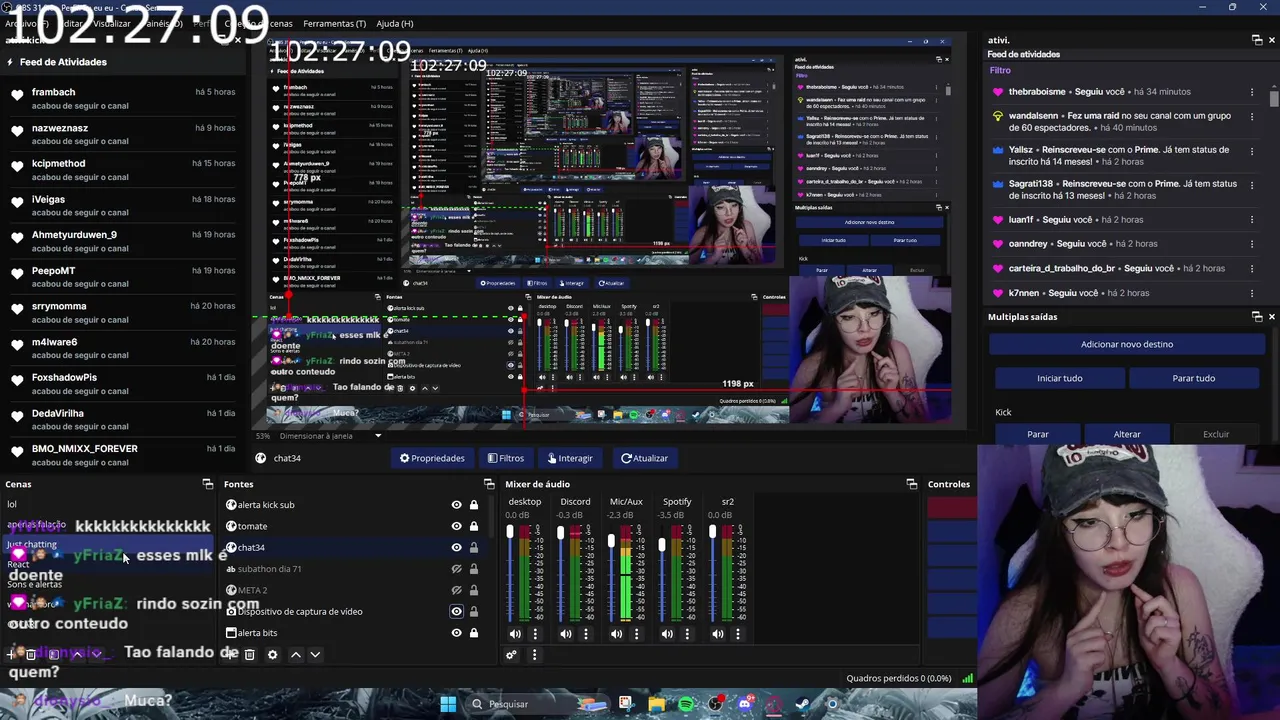
Task: Mute the Discord audio channel
Action: [x=566, y=634]
